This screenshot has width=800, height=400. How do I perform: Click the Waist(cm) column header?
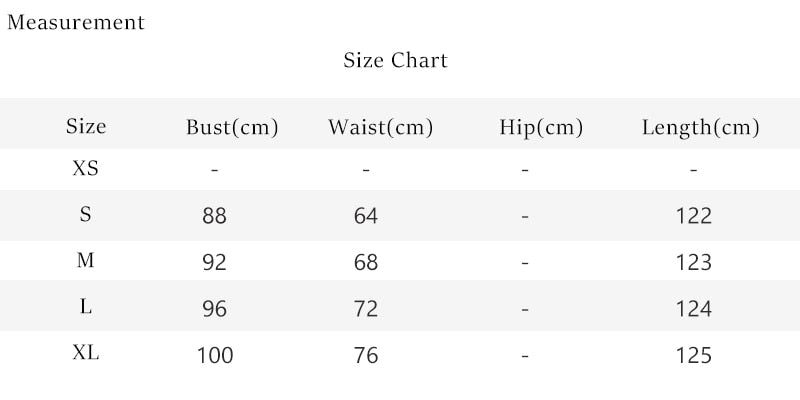click(381, 127)
